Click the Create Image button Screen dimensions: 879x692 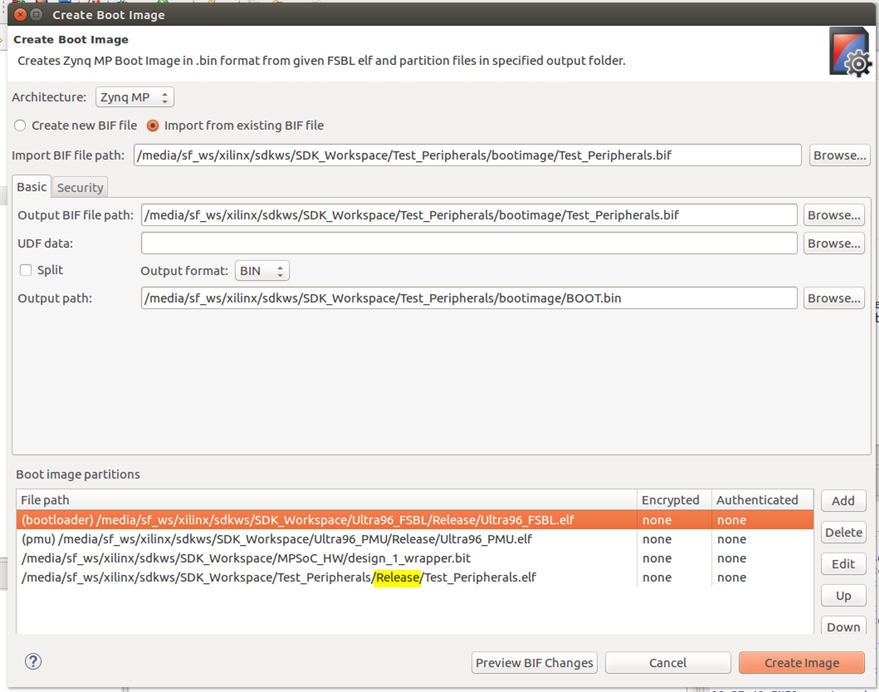click(x=802, y=663)
